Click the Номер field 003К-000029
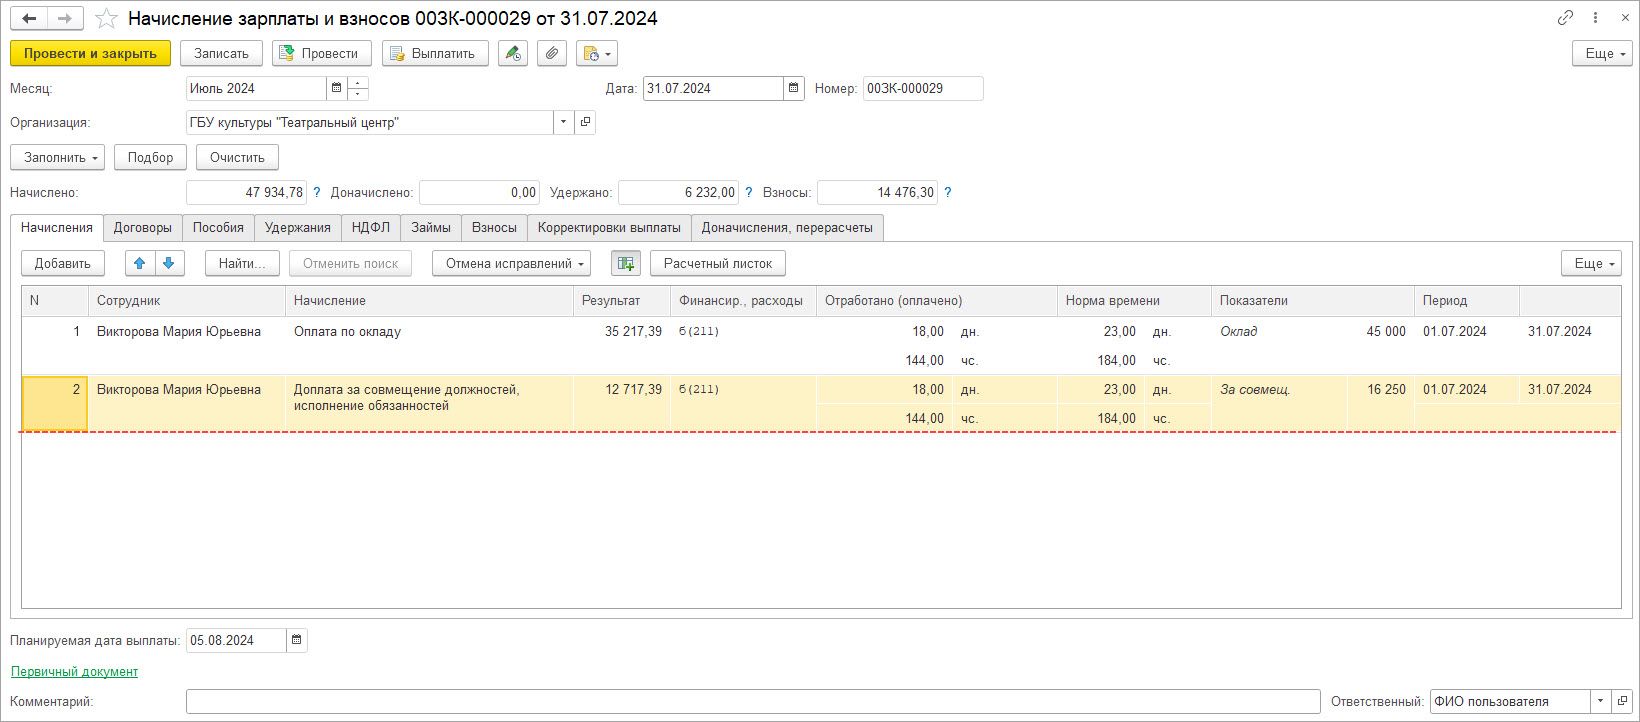Viewport: 1640px width, 722px height. [923, 88]
